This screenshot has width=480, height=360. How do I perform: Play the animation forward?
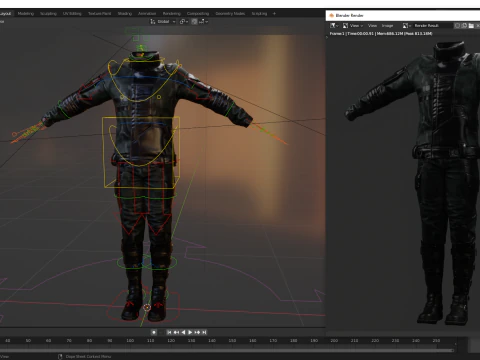coord(190,332)
